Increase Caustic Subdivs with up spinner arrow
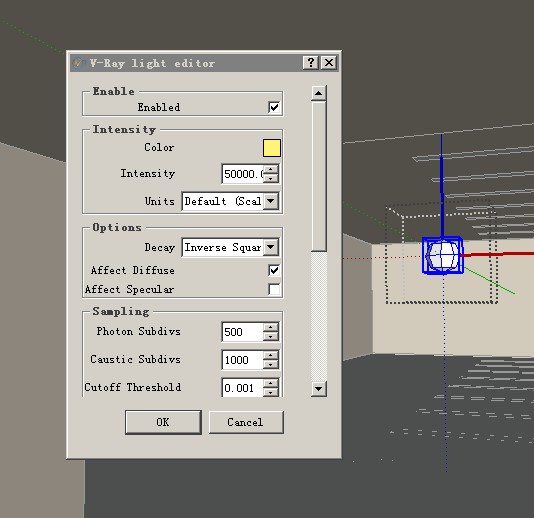The height and width of the screenshot is (518, 534). (x=271, y=355)
